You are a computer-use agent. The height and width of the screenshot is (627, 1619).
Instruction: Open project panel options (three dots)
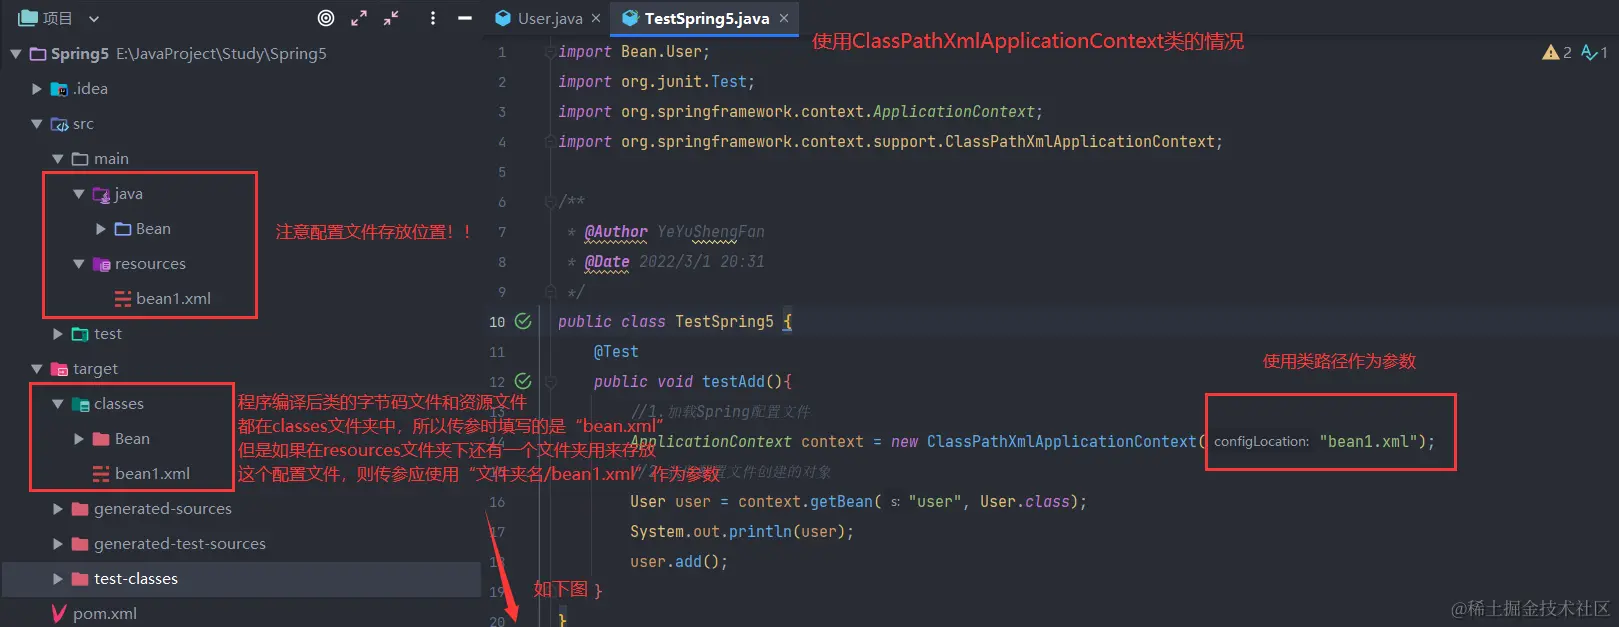pyautogui.click(x=432, y=18)
